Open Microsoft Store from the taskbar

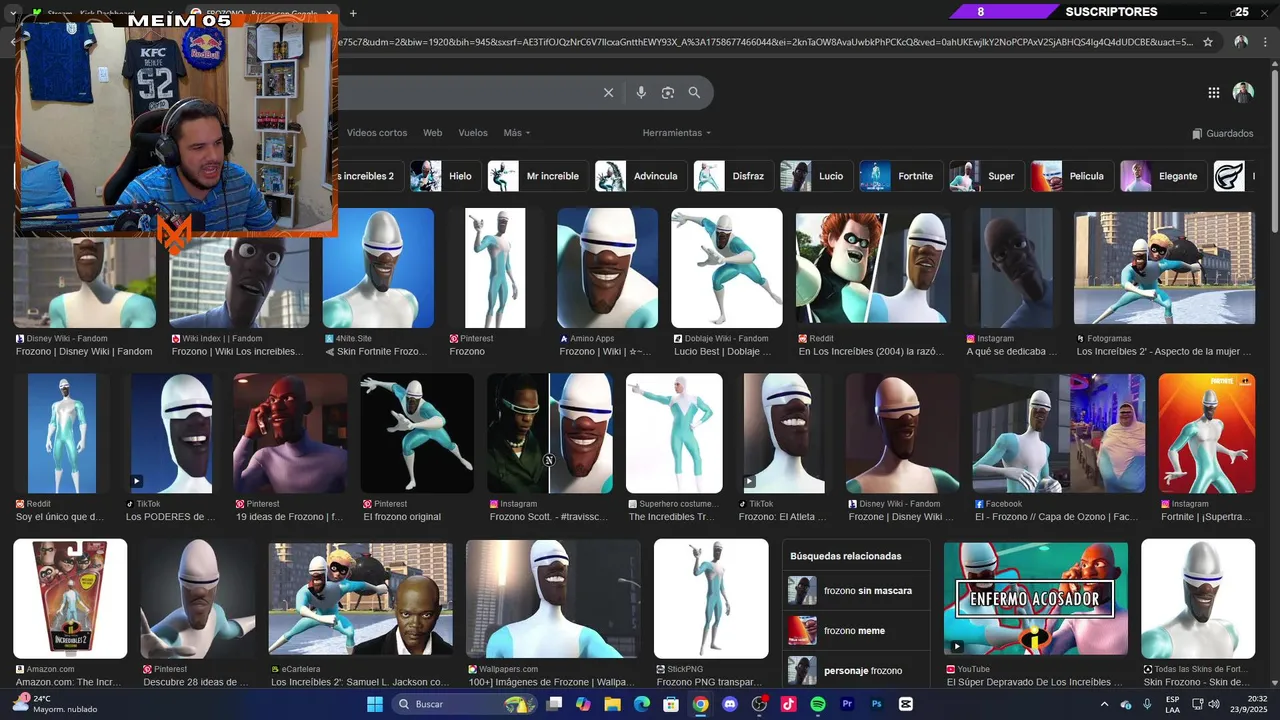click(x=671, y=704)
